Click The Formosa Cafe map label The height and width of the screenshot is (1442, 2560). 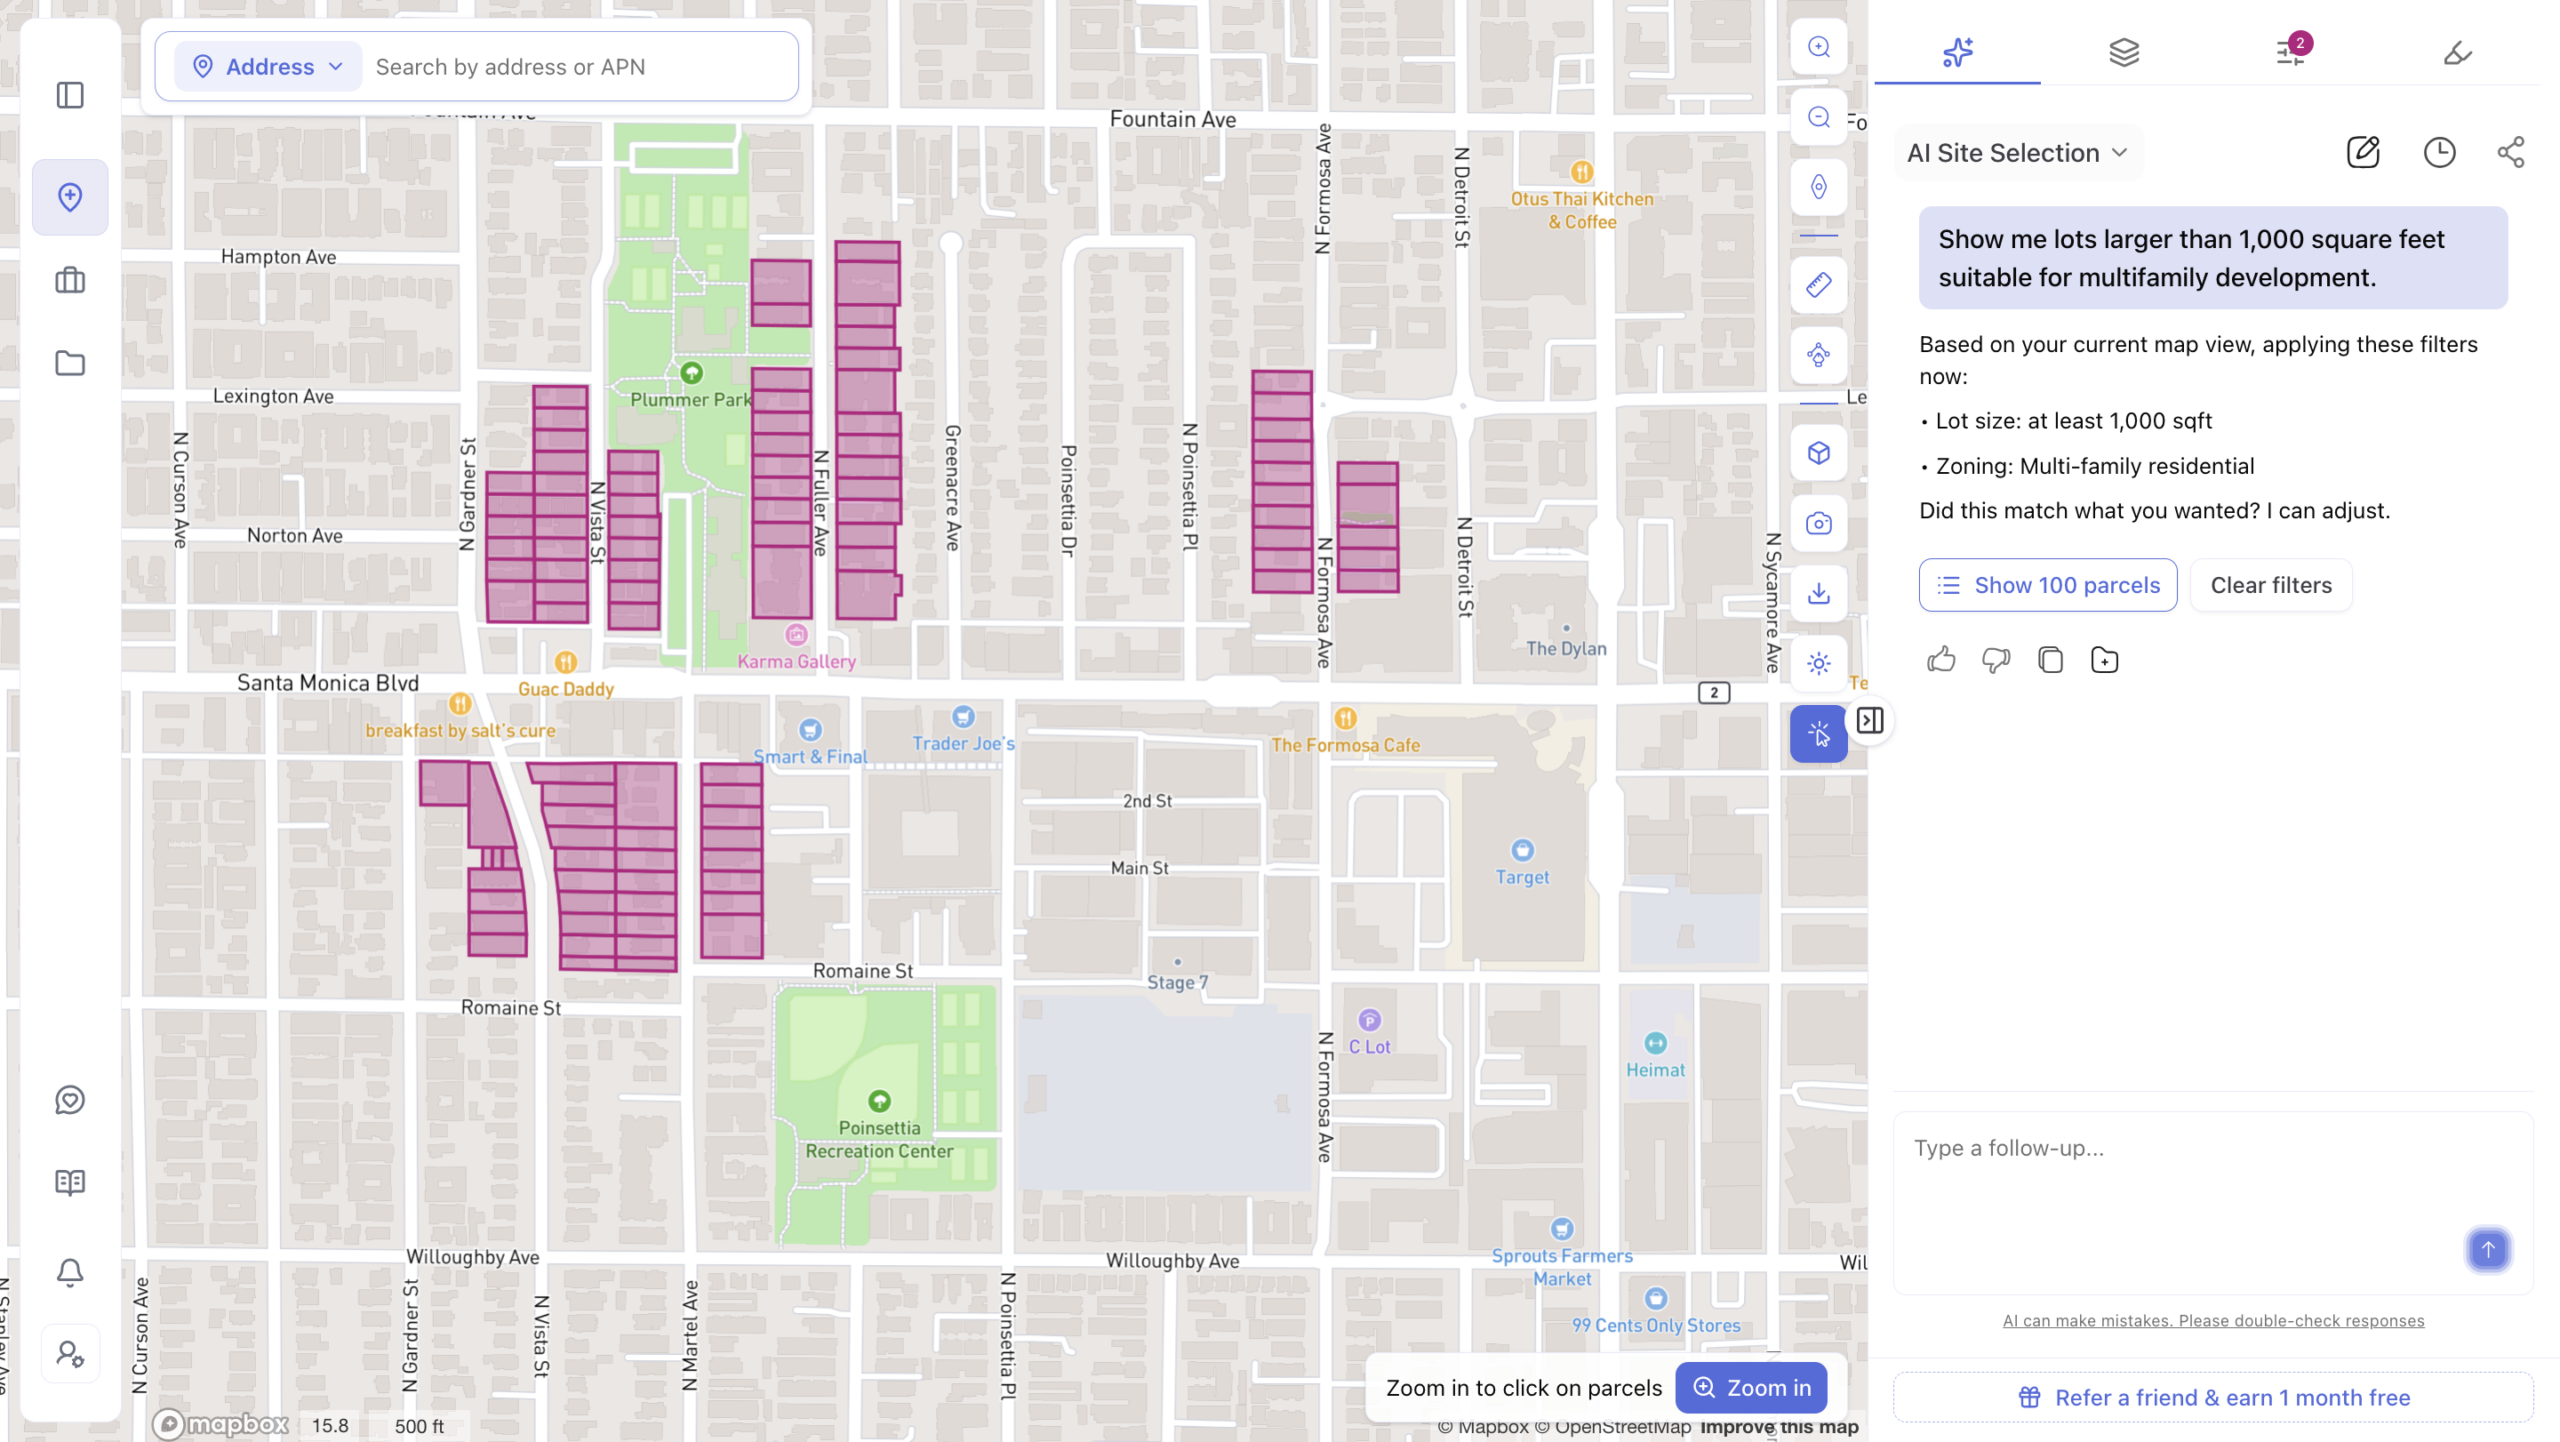pos(1345,745)
